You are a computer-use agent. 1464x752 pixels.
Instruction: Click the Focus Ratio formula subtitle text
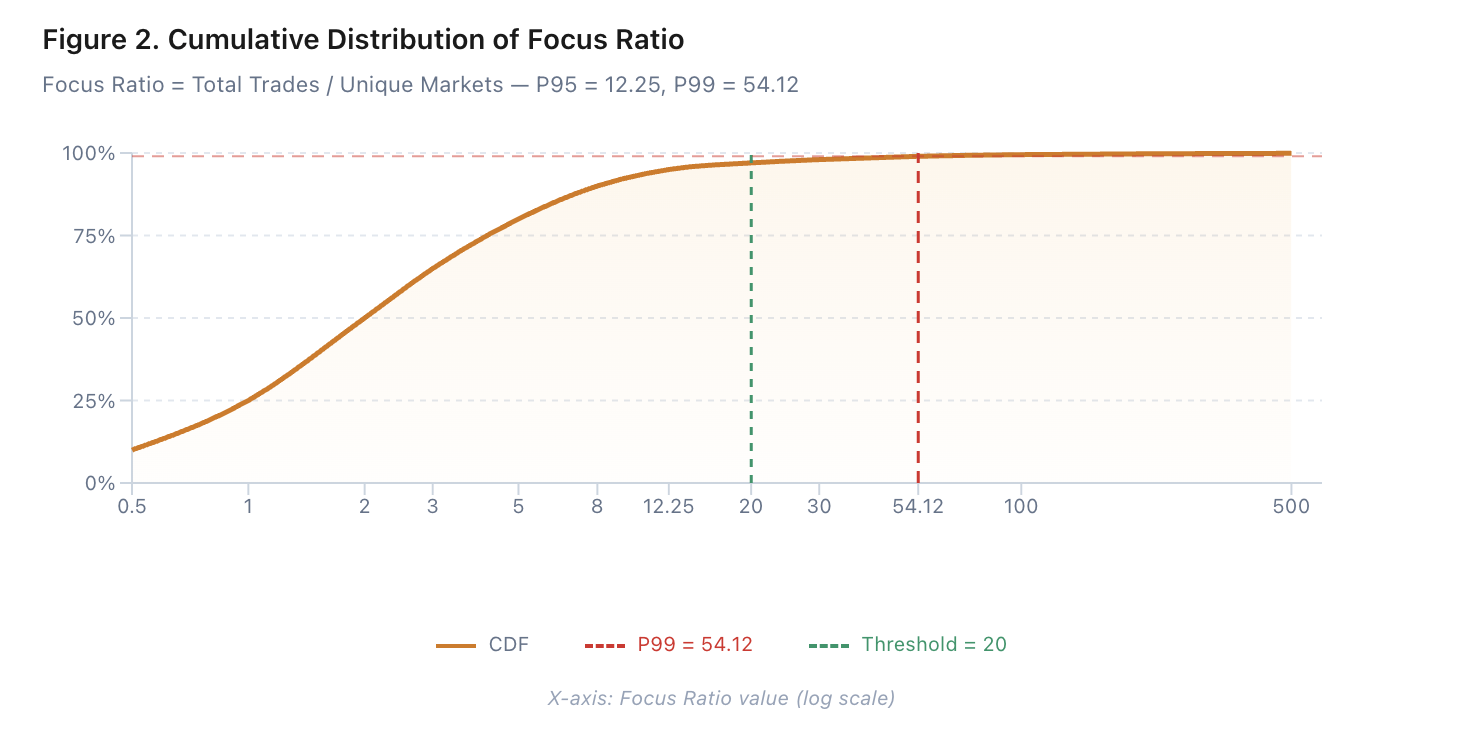click(420, 85)
